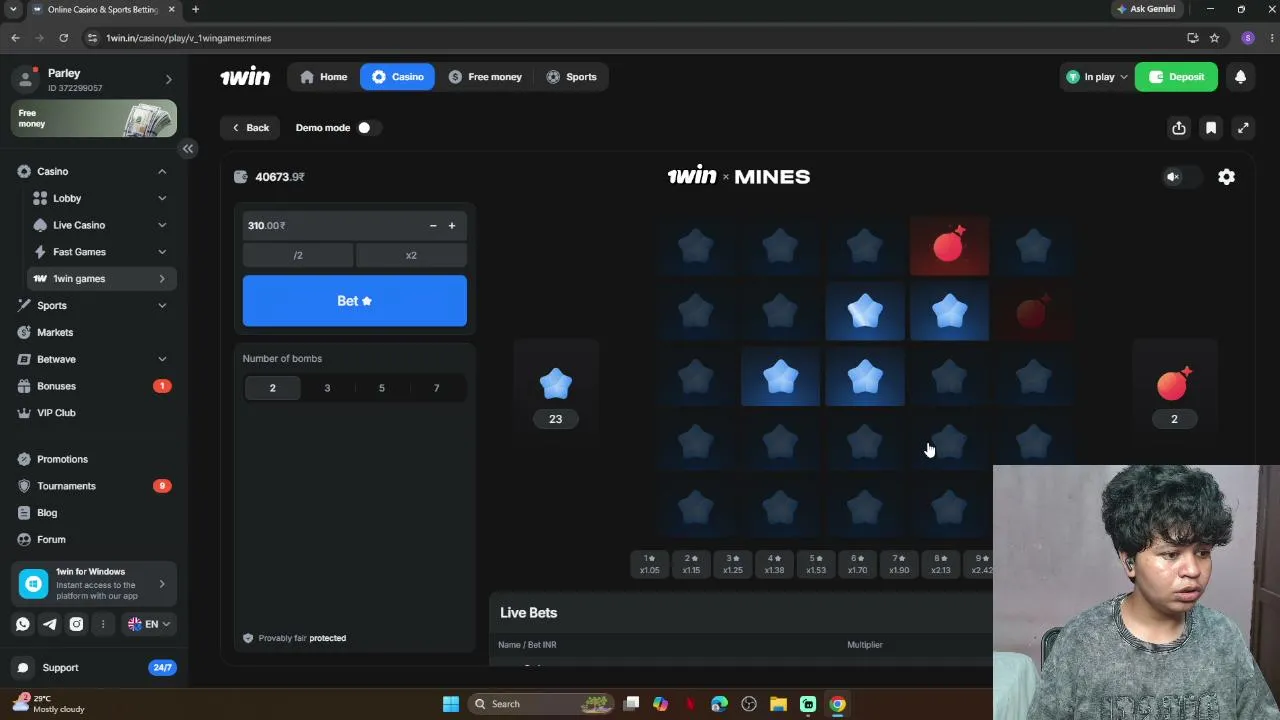Open the Free money tab
Viewport: 1280px width, 720px height.
(486, 77)
